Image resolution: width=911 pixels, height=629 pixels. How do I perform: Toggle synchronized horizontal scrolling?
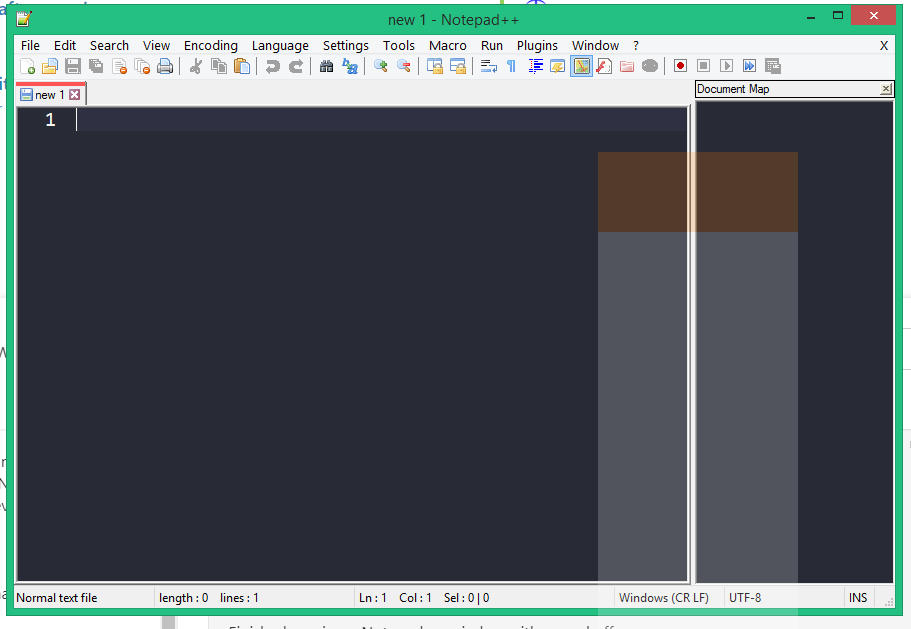(x=458, y=66)
